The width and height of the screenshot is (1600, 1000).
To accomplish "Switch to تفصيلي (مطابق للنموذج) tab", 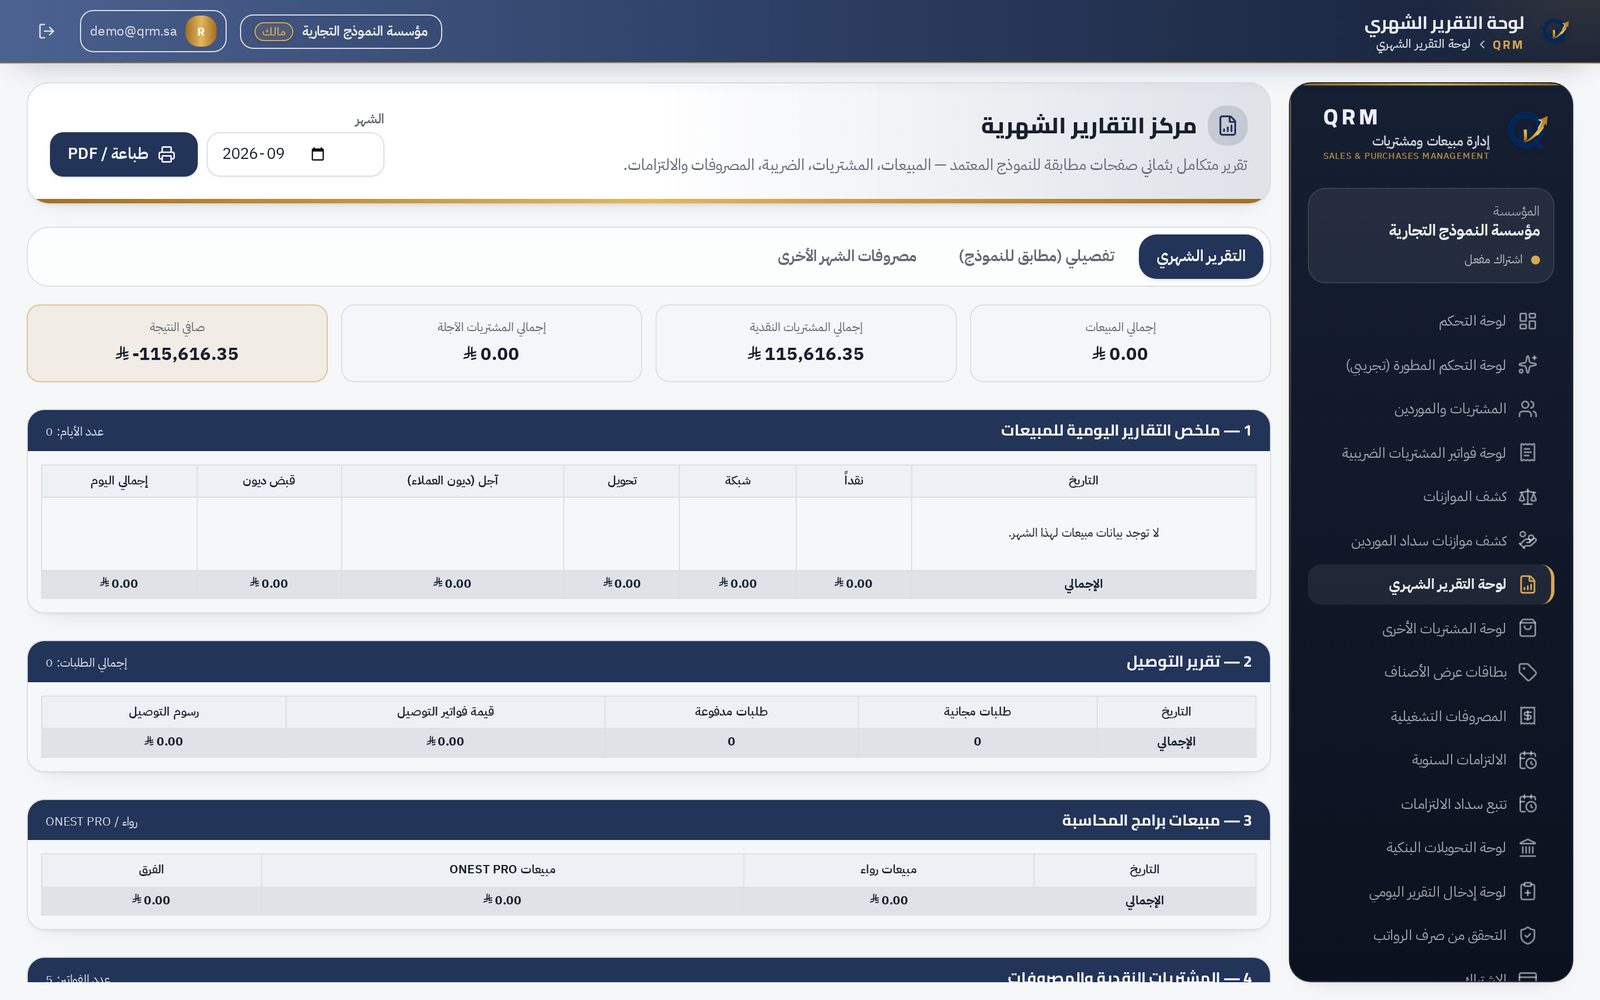I will coord(1036,257).
